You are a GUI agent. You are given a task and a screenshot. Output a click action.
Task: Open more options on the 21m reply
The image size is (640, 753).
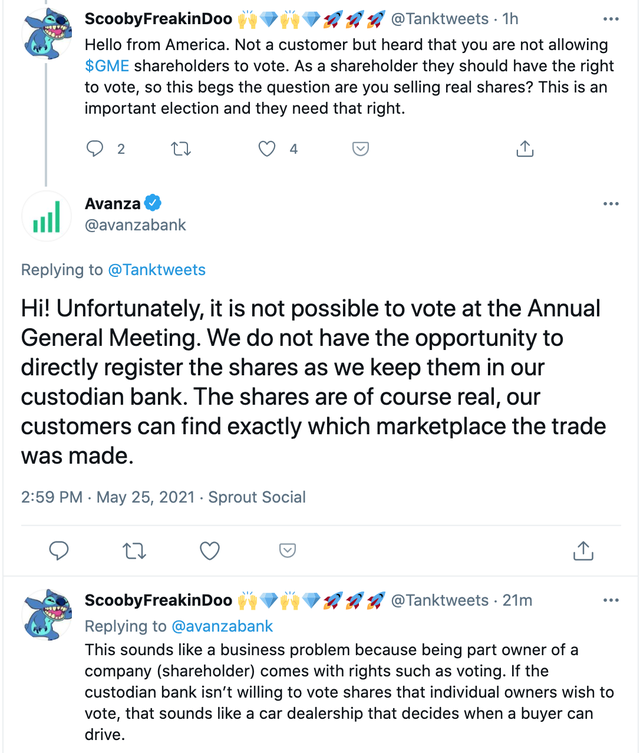[x=611, y=600]
